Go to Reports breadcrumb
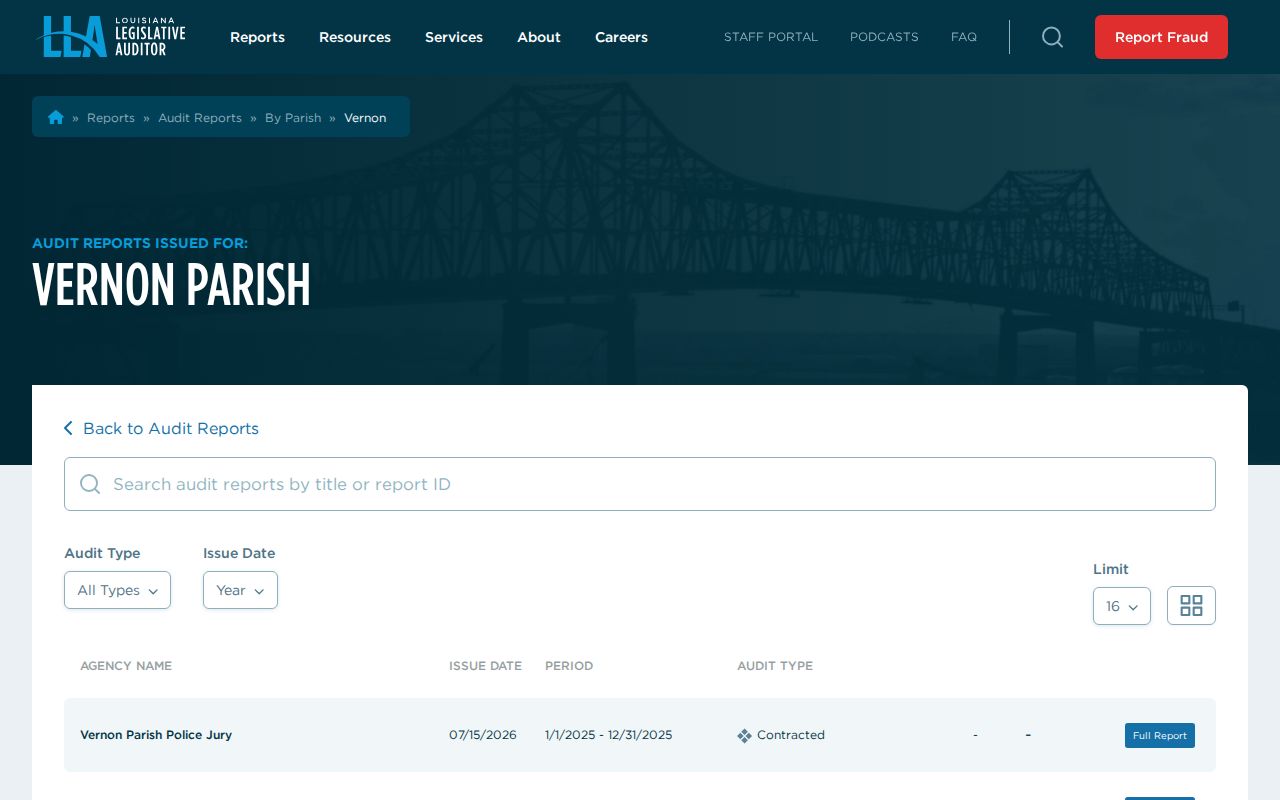The width and height of the screenshot is (1280, 800). 111,118
